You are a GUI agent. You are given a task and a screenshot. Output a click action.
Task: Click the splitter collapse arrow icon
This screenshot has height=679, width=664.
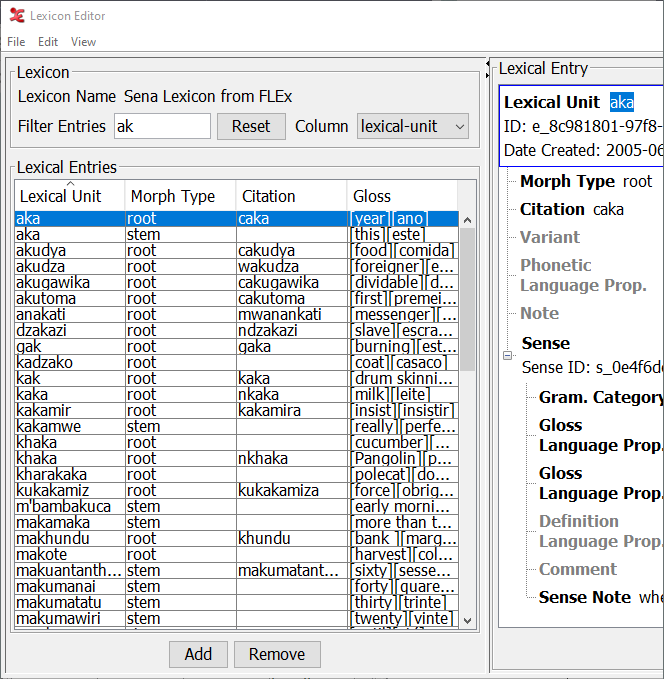(487, 64)
